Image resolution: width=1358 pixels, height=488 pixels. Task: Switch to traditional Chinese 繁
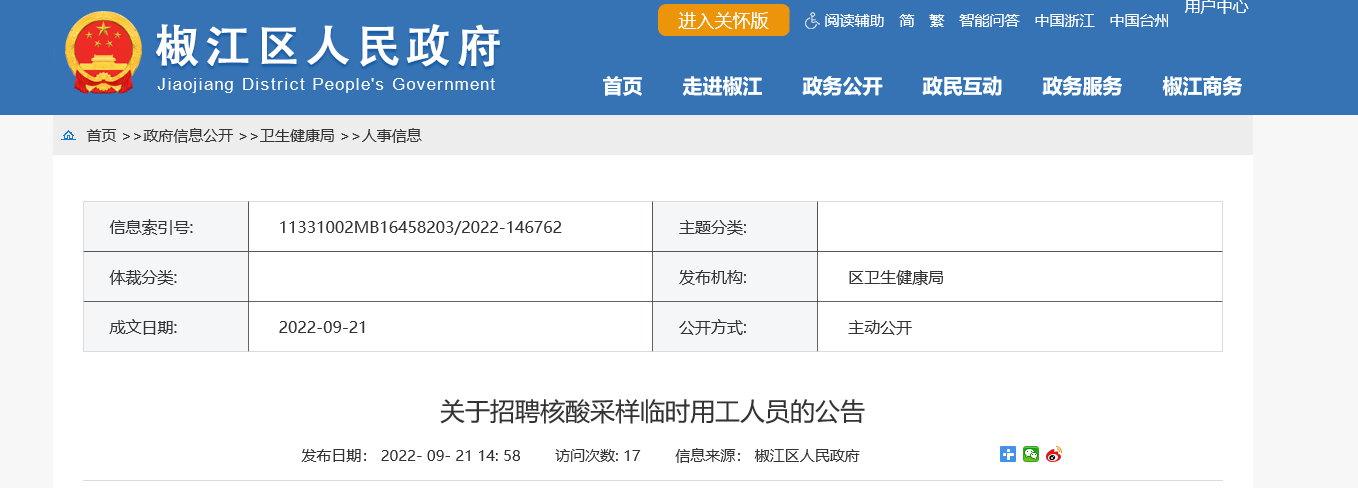(x=936, y=20)
